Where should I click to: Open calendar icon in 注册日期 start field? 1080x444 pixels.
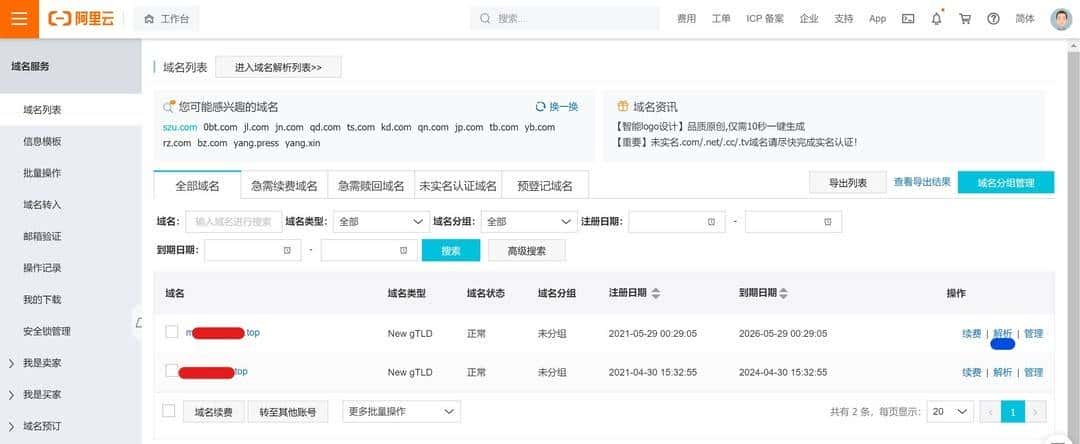pyautogui.click(x=711, y=222)
